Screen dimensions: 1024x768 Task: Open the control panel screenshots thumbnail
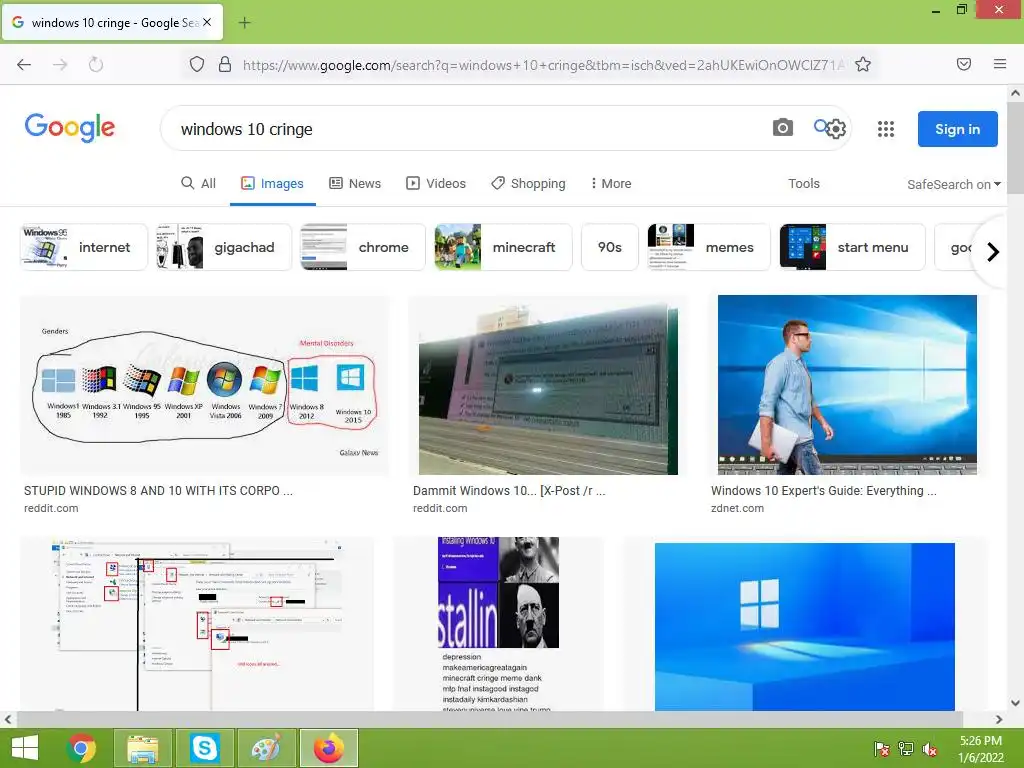pos(197,624)
